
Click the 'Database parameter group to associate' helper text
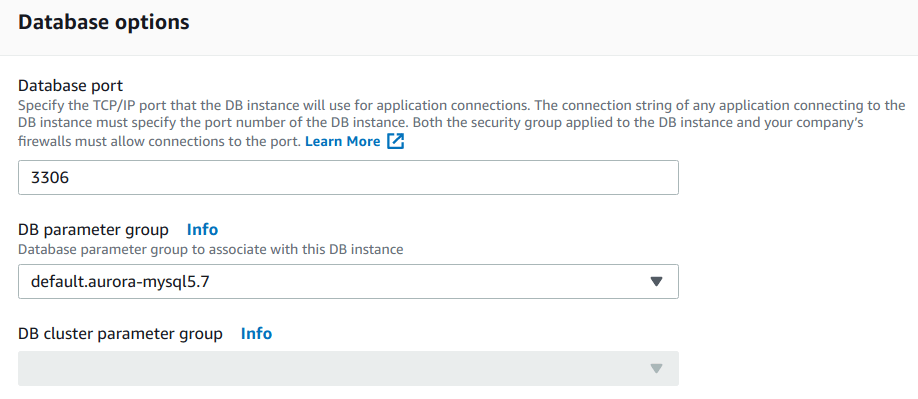pyautogui.click(x=211, y=250)
